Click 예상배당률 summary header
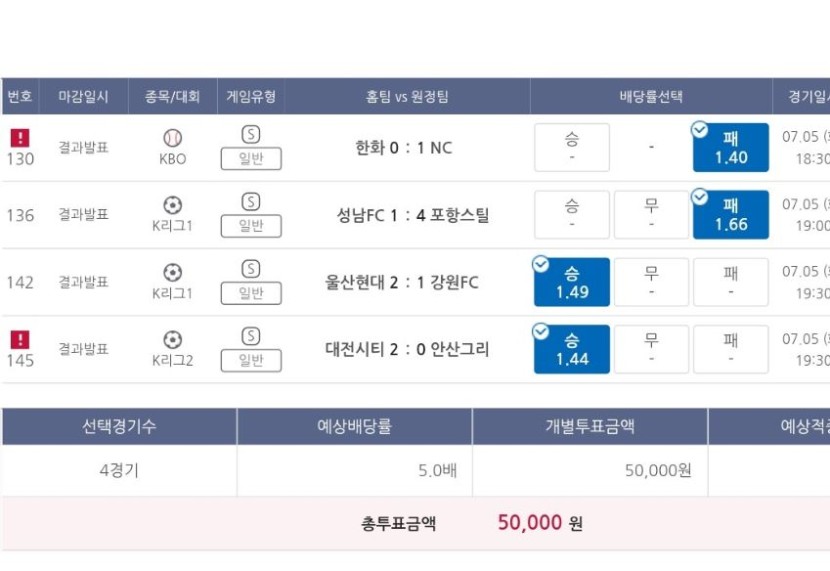Screen dimensions: 830x571 [355, 427]
